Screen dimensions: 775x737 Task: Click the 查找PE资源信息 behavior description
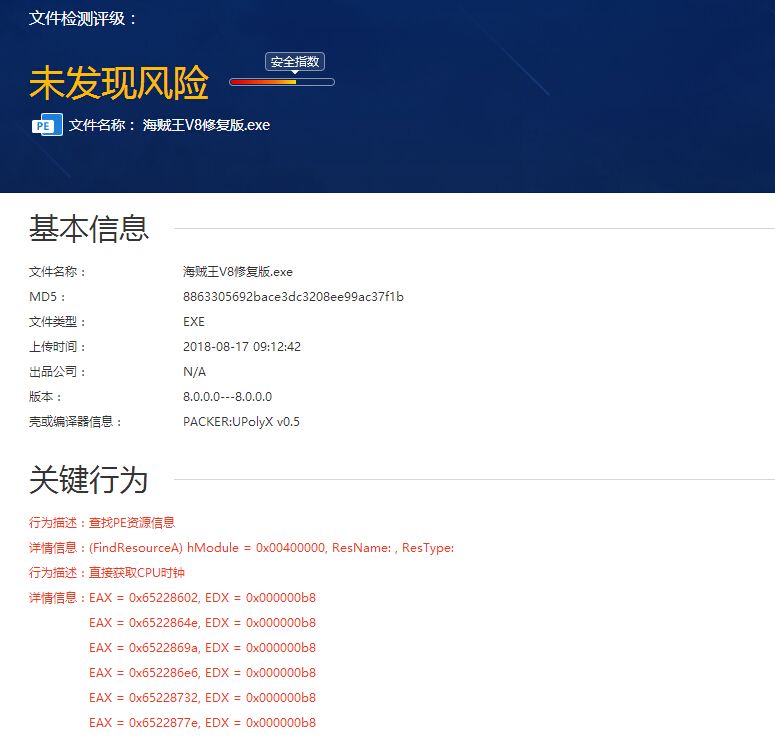coord(132,522)
